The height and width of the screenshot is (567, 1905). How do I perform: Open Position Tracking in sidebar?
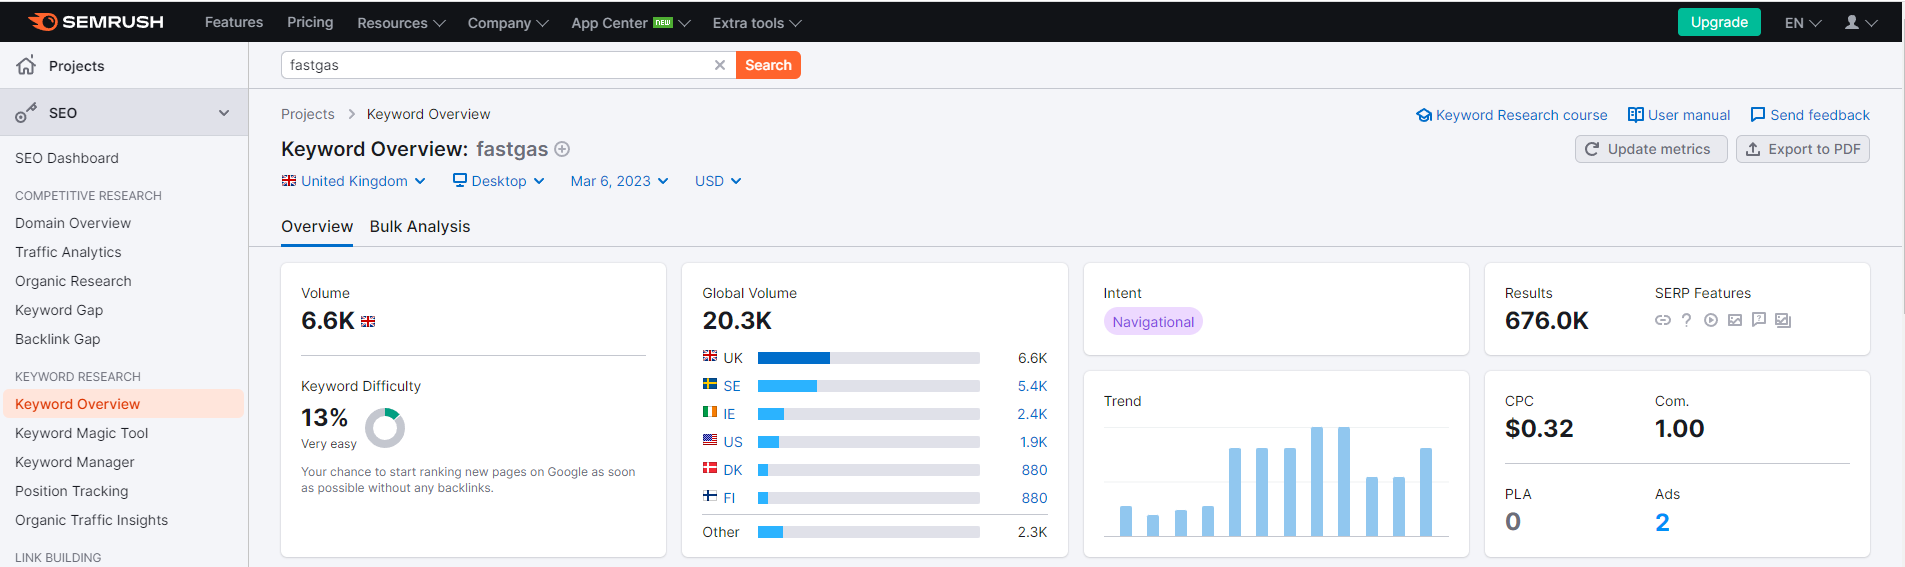point(72,491)
